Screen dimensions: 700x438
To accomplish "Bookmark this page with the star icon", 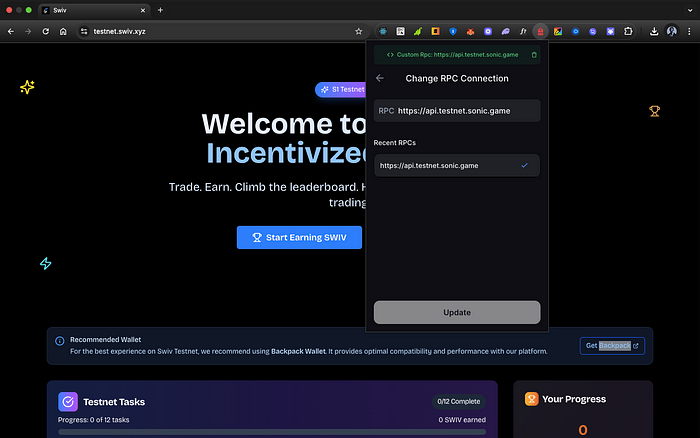I will (x=358, y=31).
